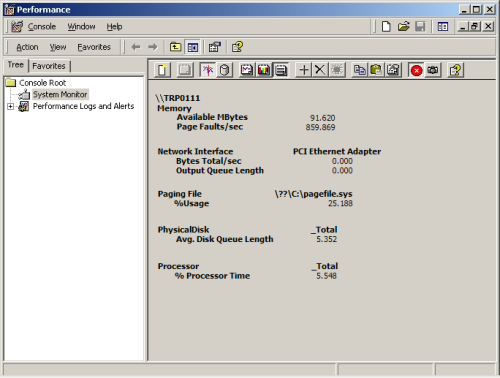Select the %Usage counter
This screenshot has height=378, width=500.
click(192, 203)
